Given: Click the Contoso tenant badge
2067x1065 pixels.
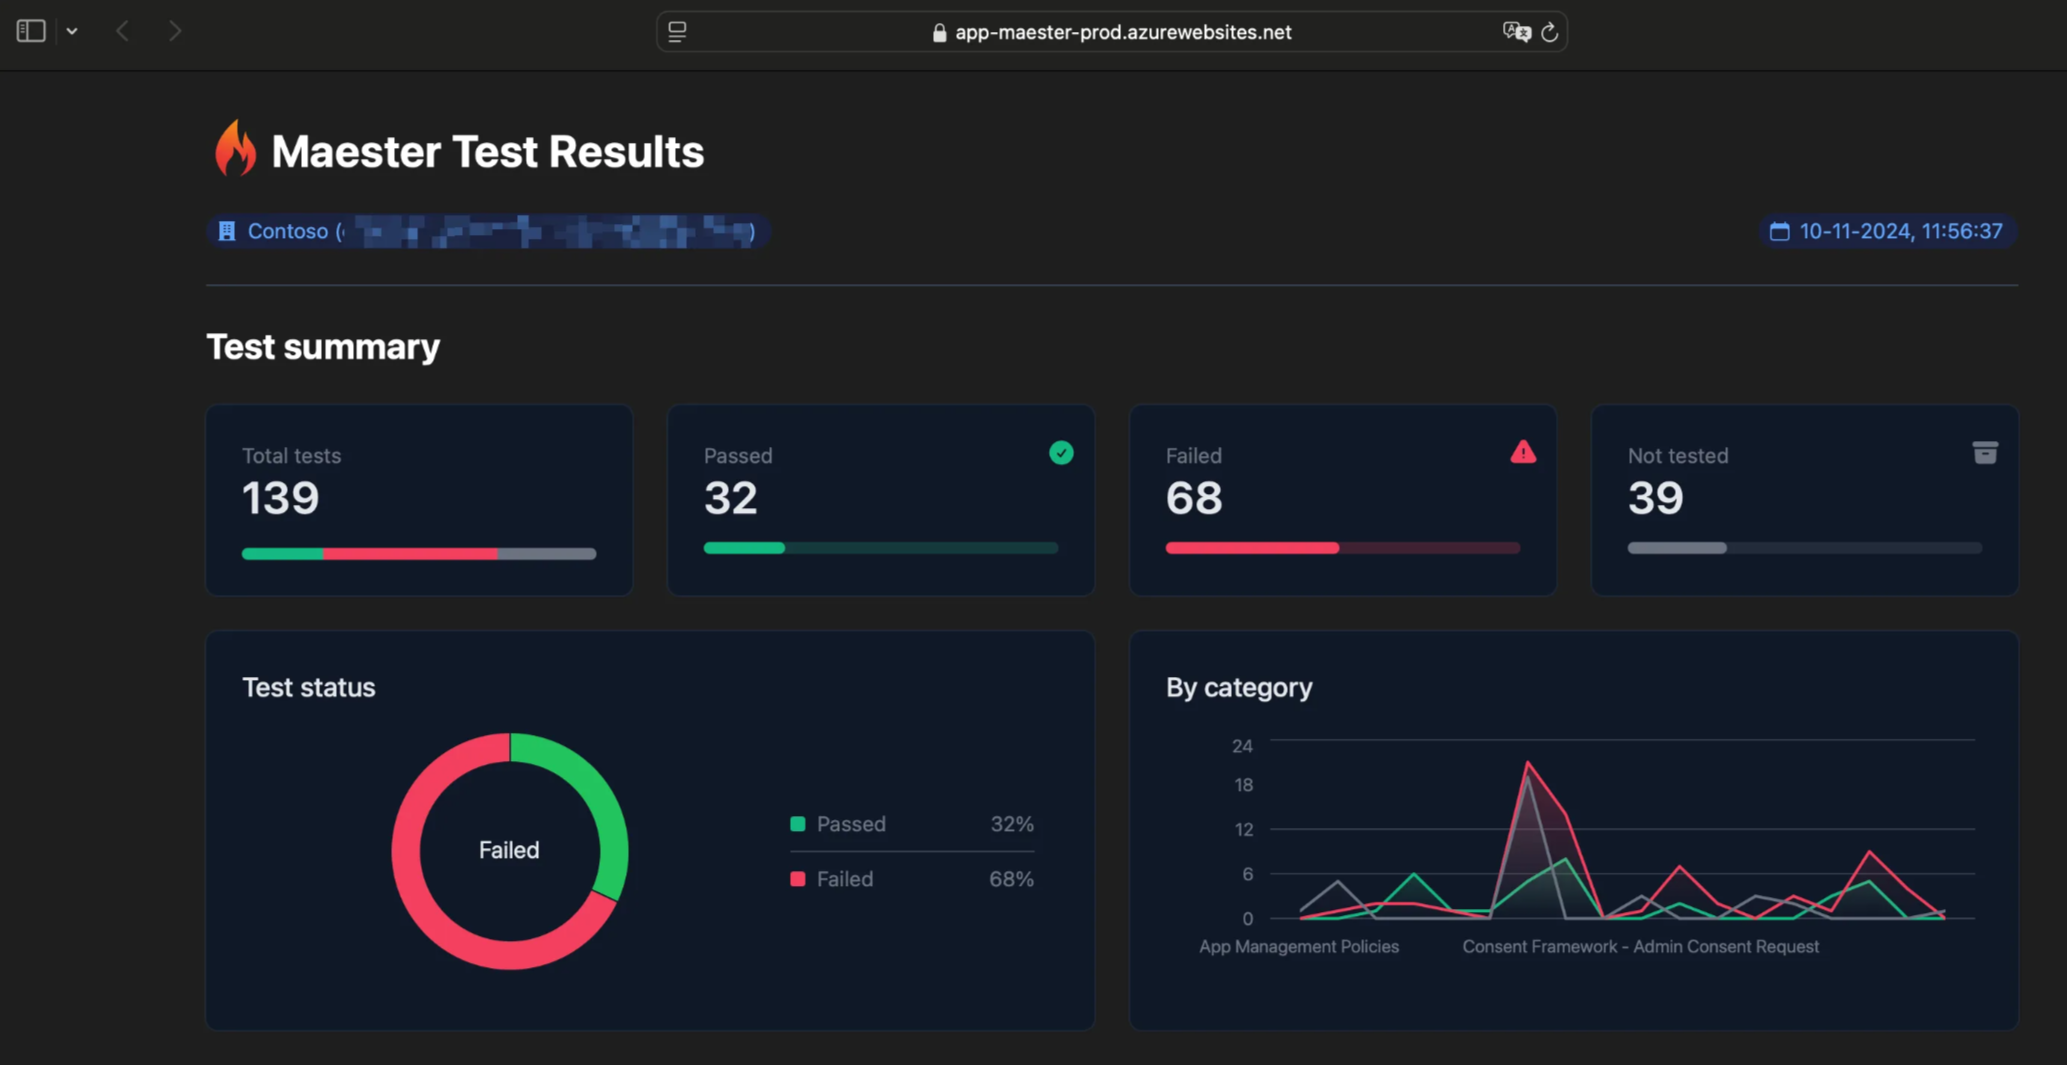Looking at the screenshot, I should click(488, 232).
